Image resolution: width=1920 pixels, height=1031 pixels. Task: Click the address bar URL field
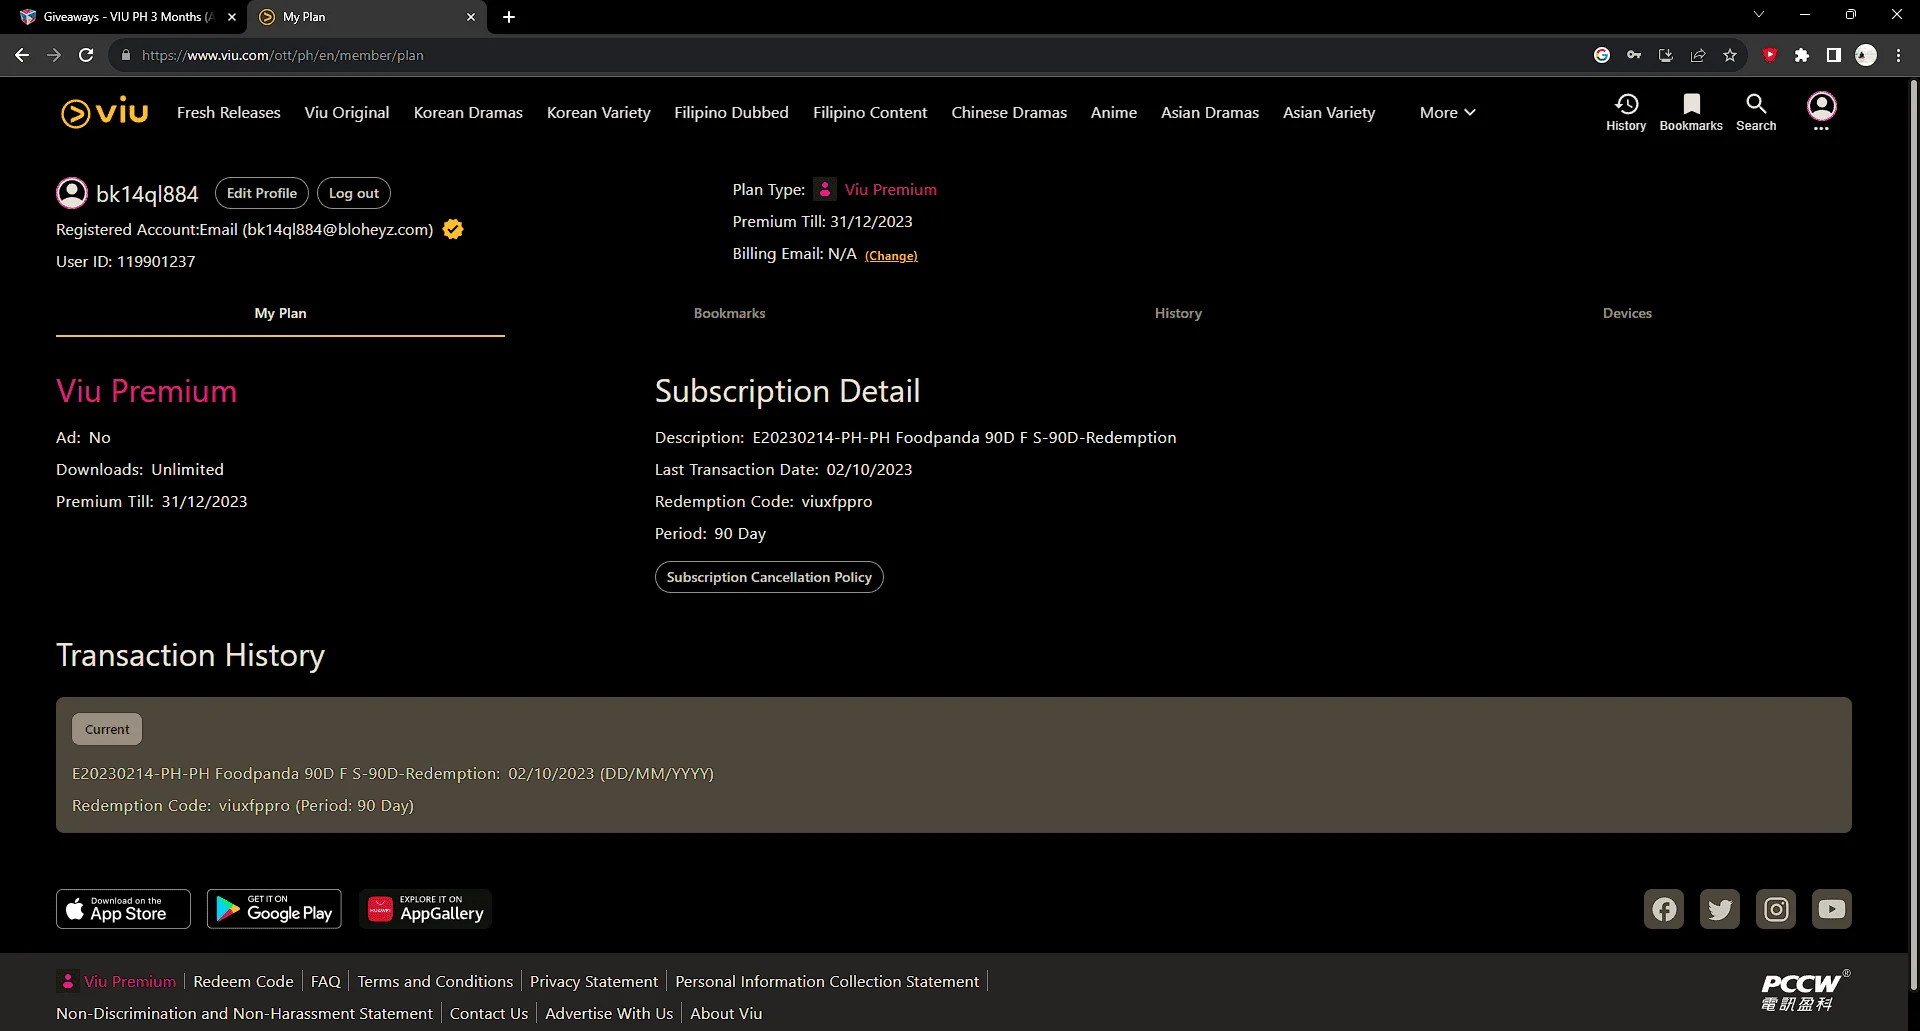point(850,55)
